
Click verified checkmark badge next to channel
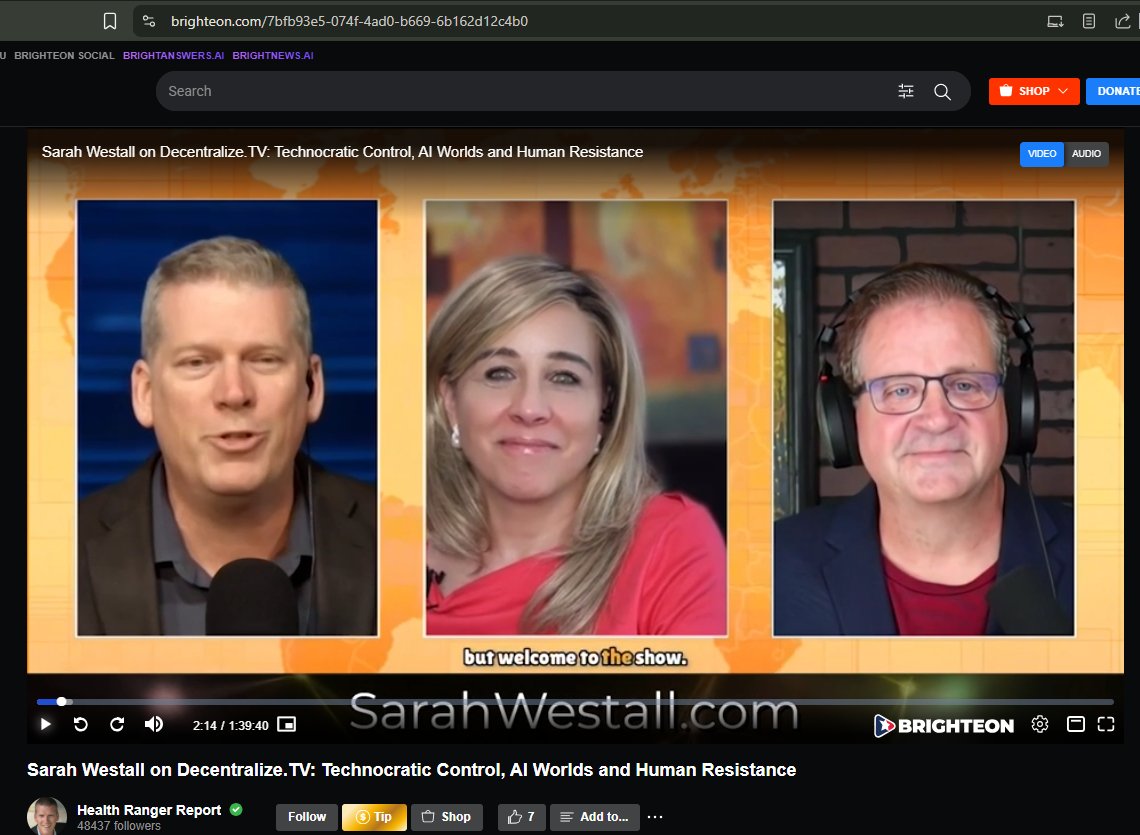click(236, 810)
